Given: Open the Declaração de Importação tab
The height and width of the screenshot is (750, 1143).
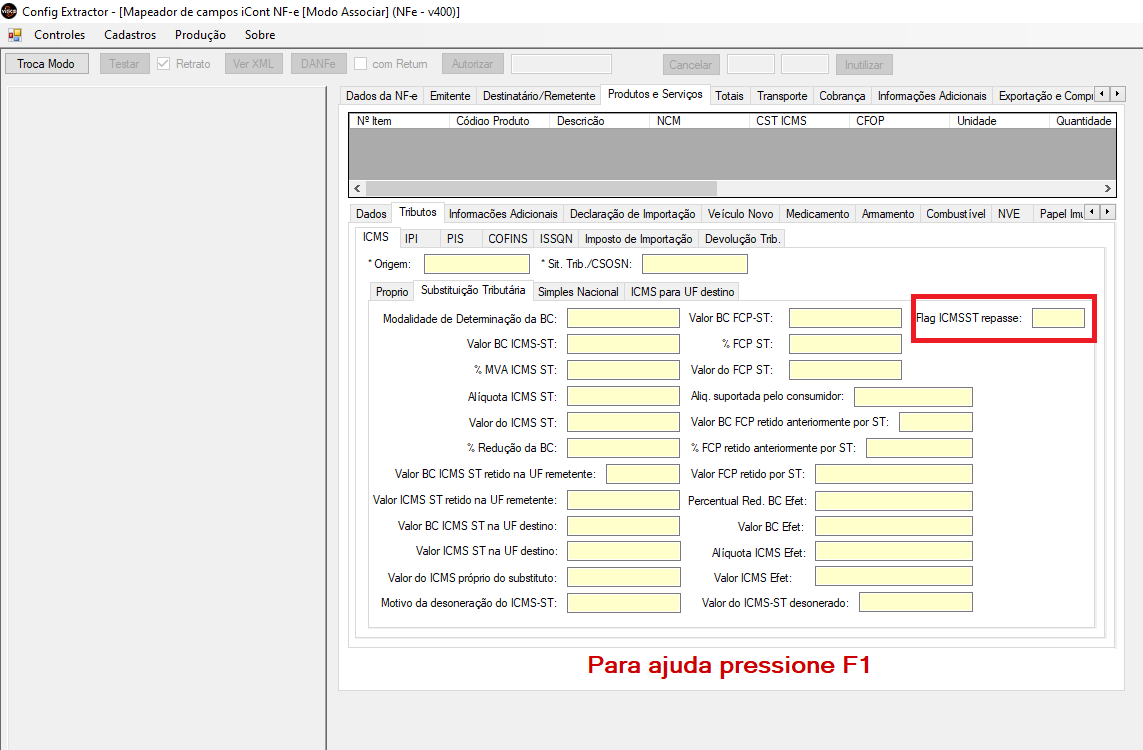Looking at the screenshot, I should (632, 214).
